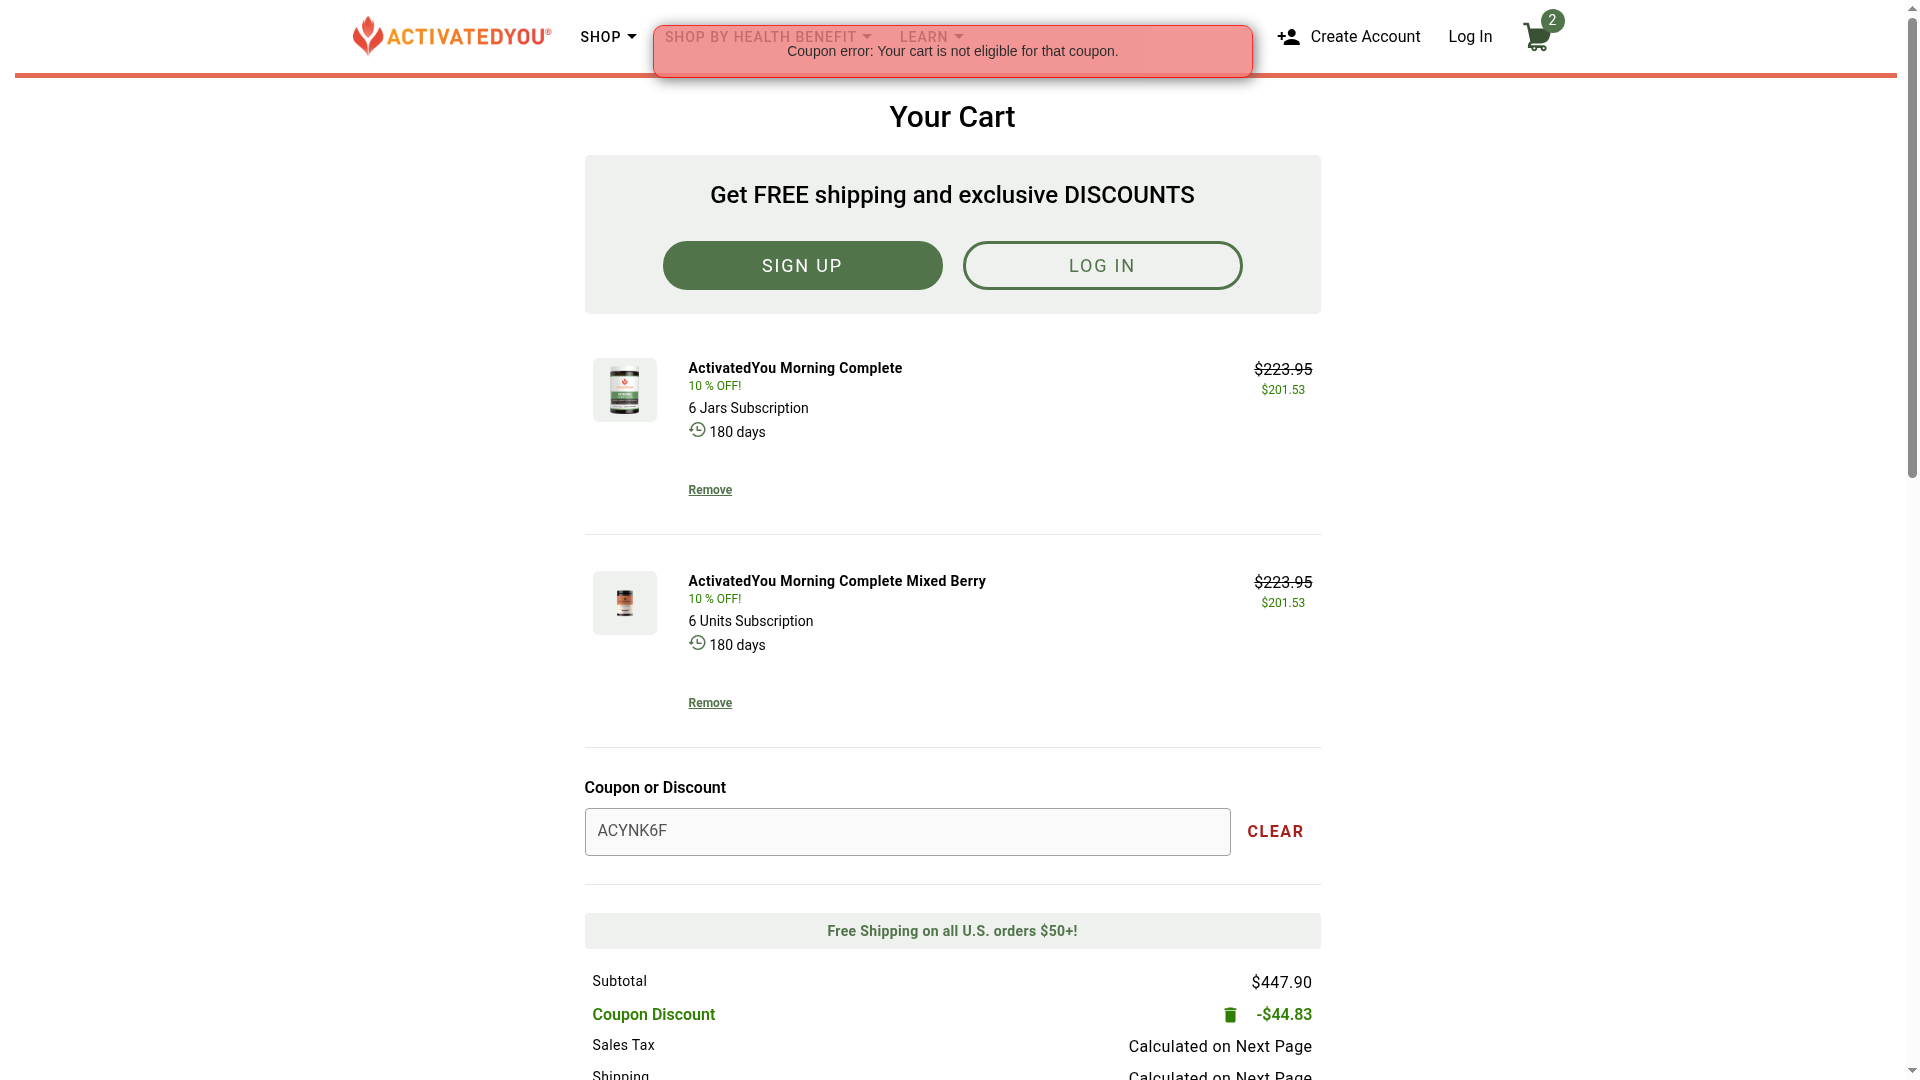Clear the entered coupon code
This screenshot has width=1920, height=1080.
(1275, 832)
